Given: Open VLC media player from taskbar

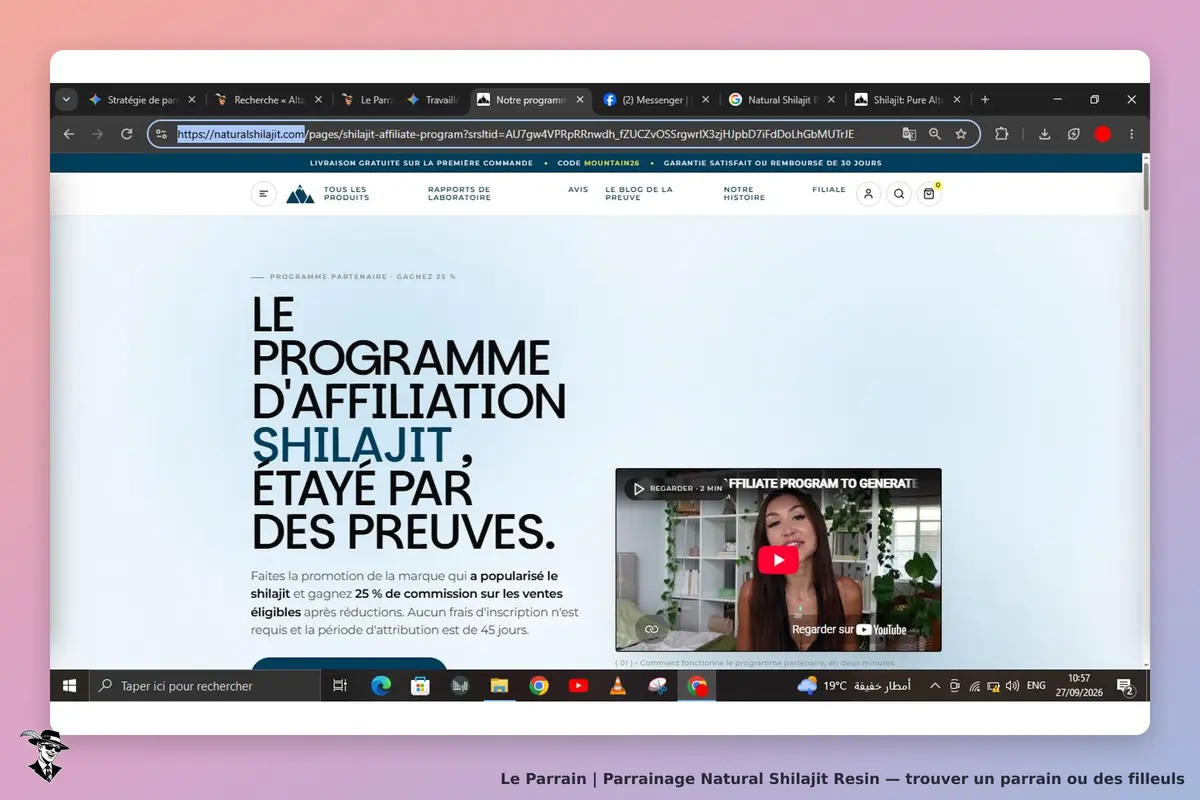Looking at the screenshot, I should pos(618,686).
